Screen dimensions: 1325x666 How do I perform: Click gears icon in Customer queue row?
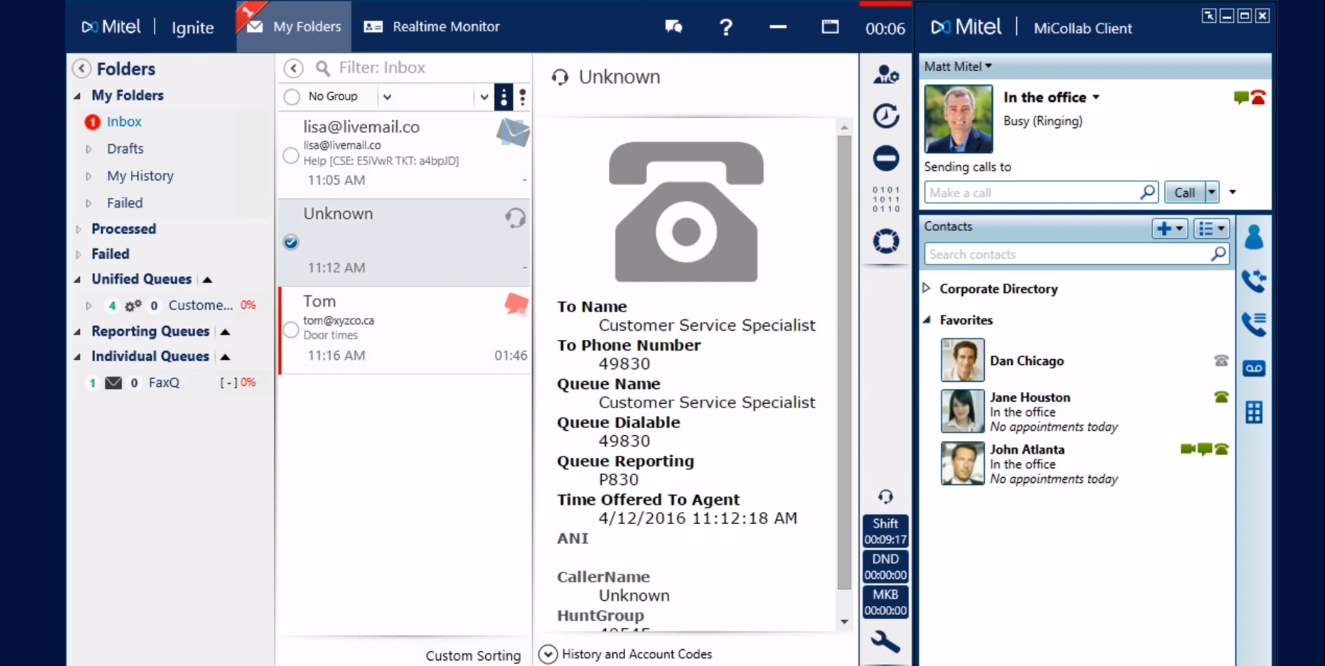132,305
